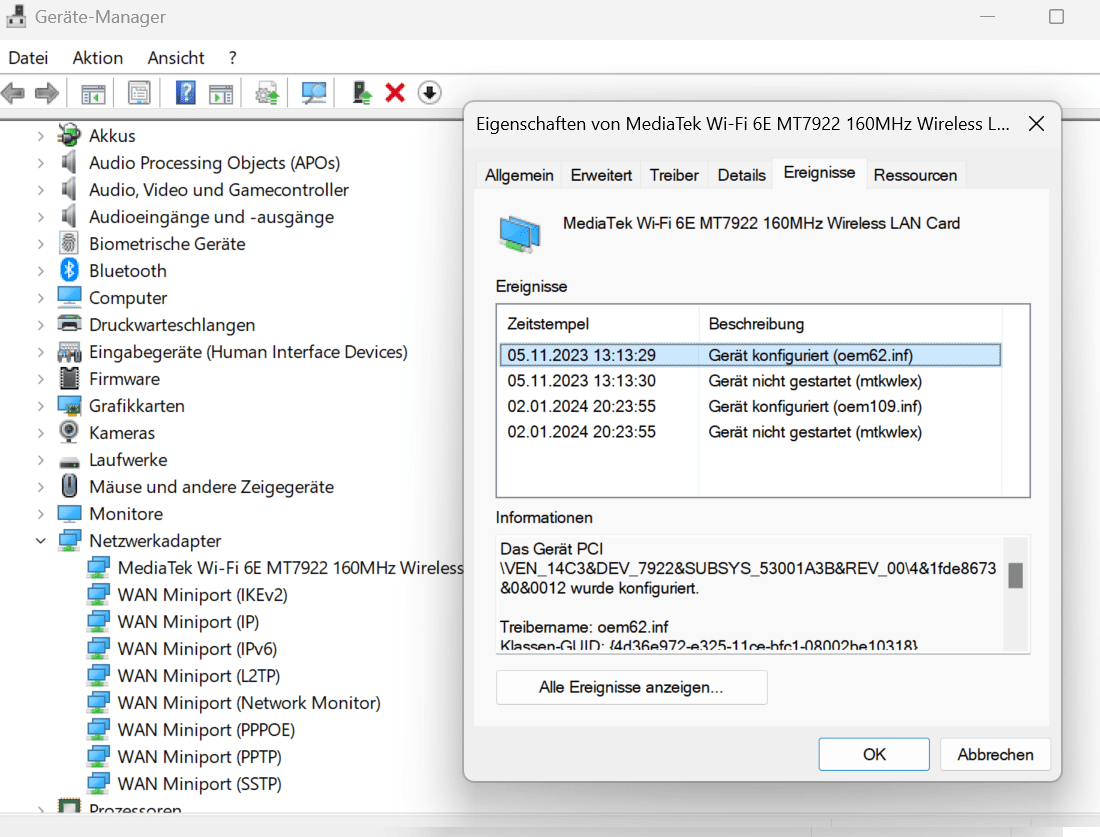This screenshot has height=837, width=1100.
Task: Switch to the Erweitert tab
Action: click(601, 175)
